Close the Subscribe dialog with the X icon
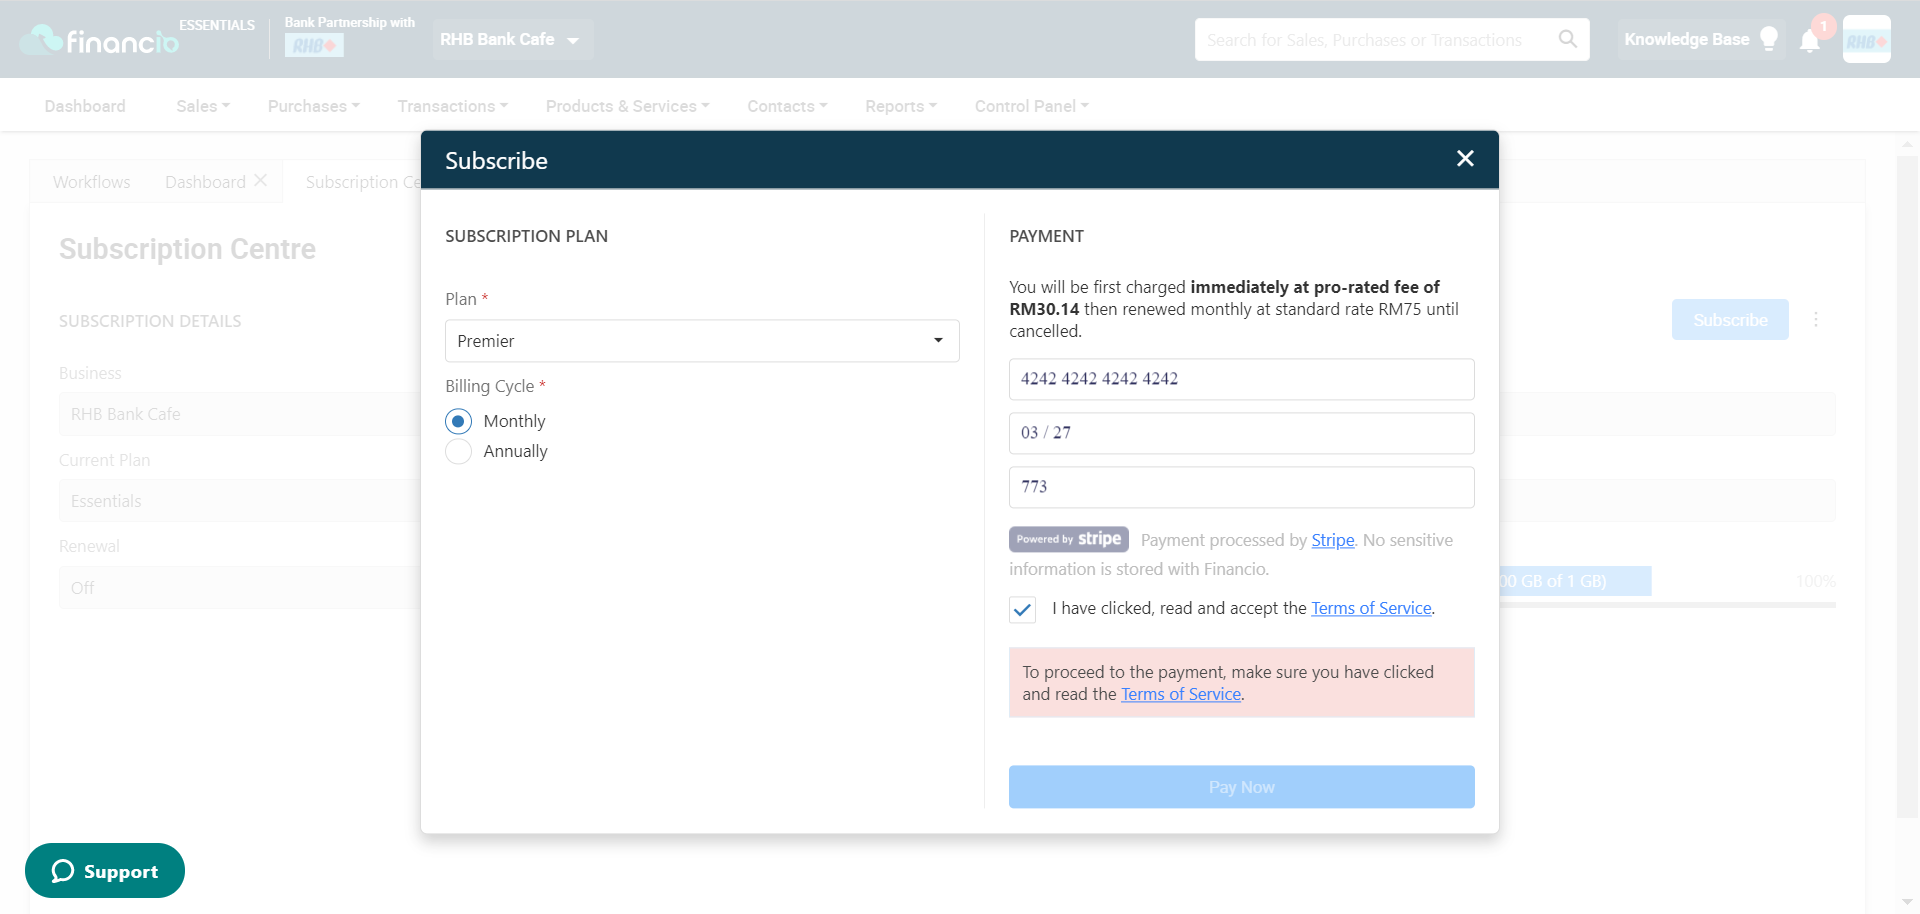 pos(1465,159)
